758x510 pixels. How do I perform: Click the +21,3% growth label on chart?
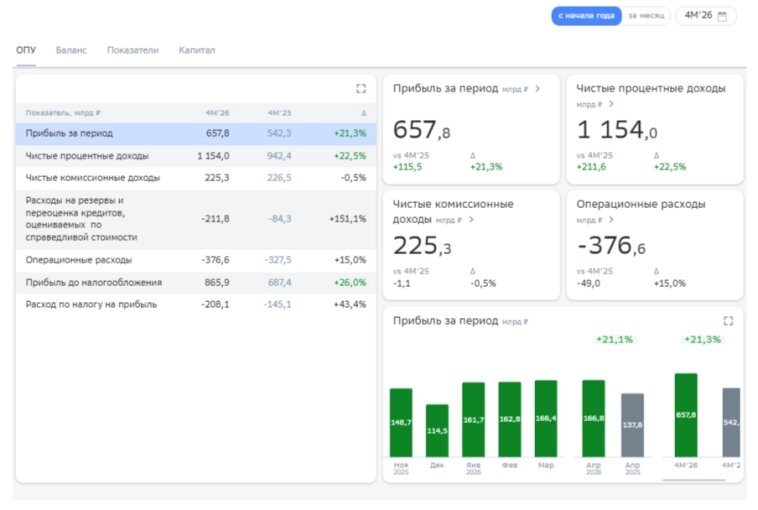(x=702, y=339)
